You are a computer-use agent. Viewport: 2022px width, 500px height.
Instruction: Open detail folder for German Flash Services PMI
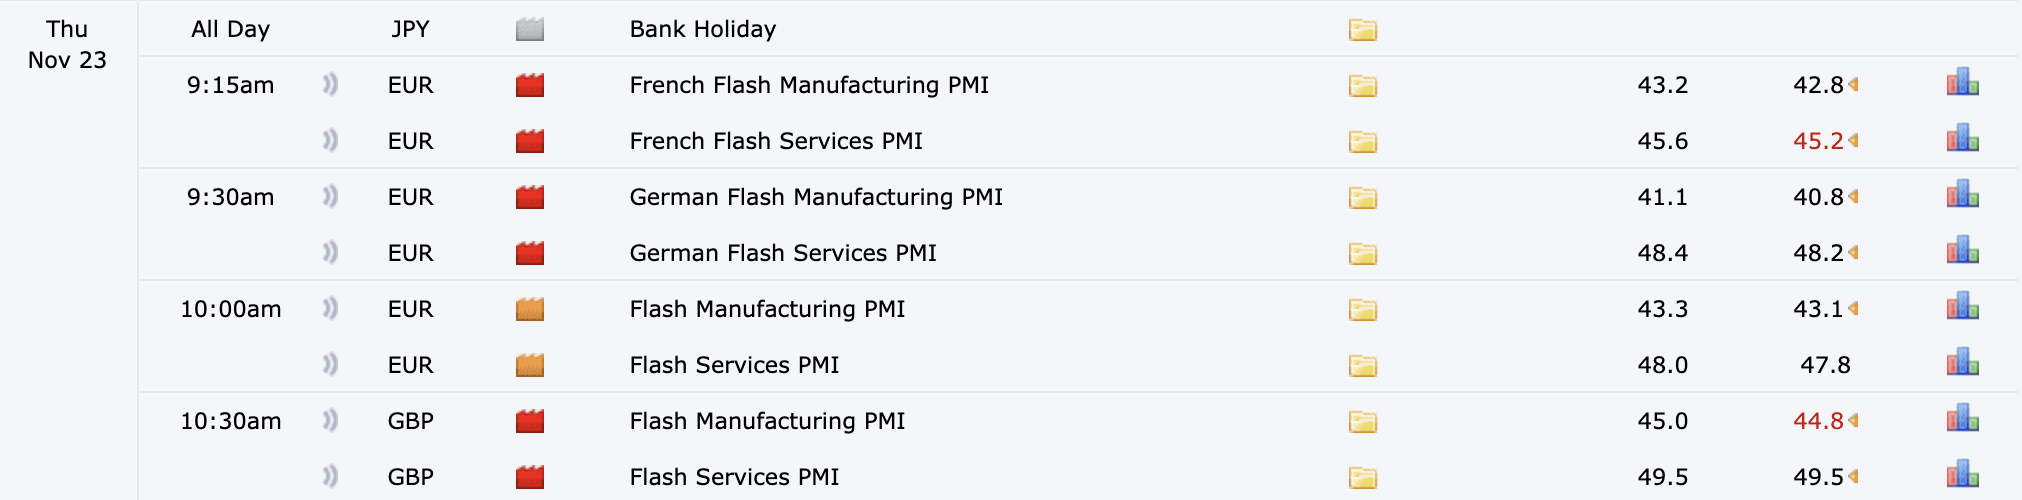click(x=1362, y=254)
